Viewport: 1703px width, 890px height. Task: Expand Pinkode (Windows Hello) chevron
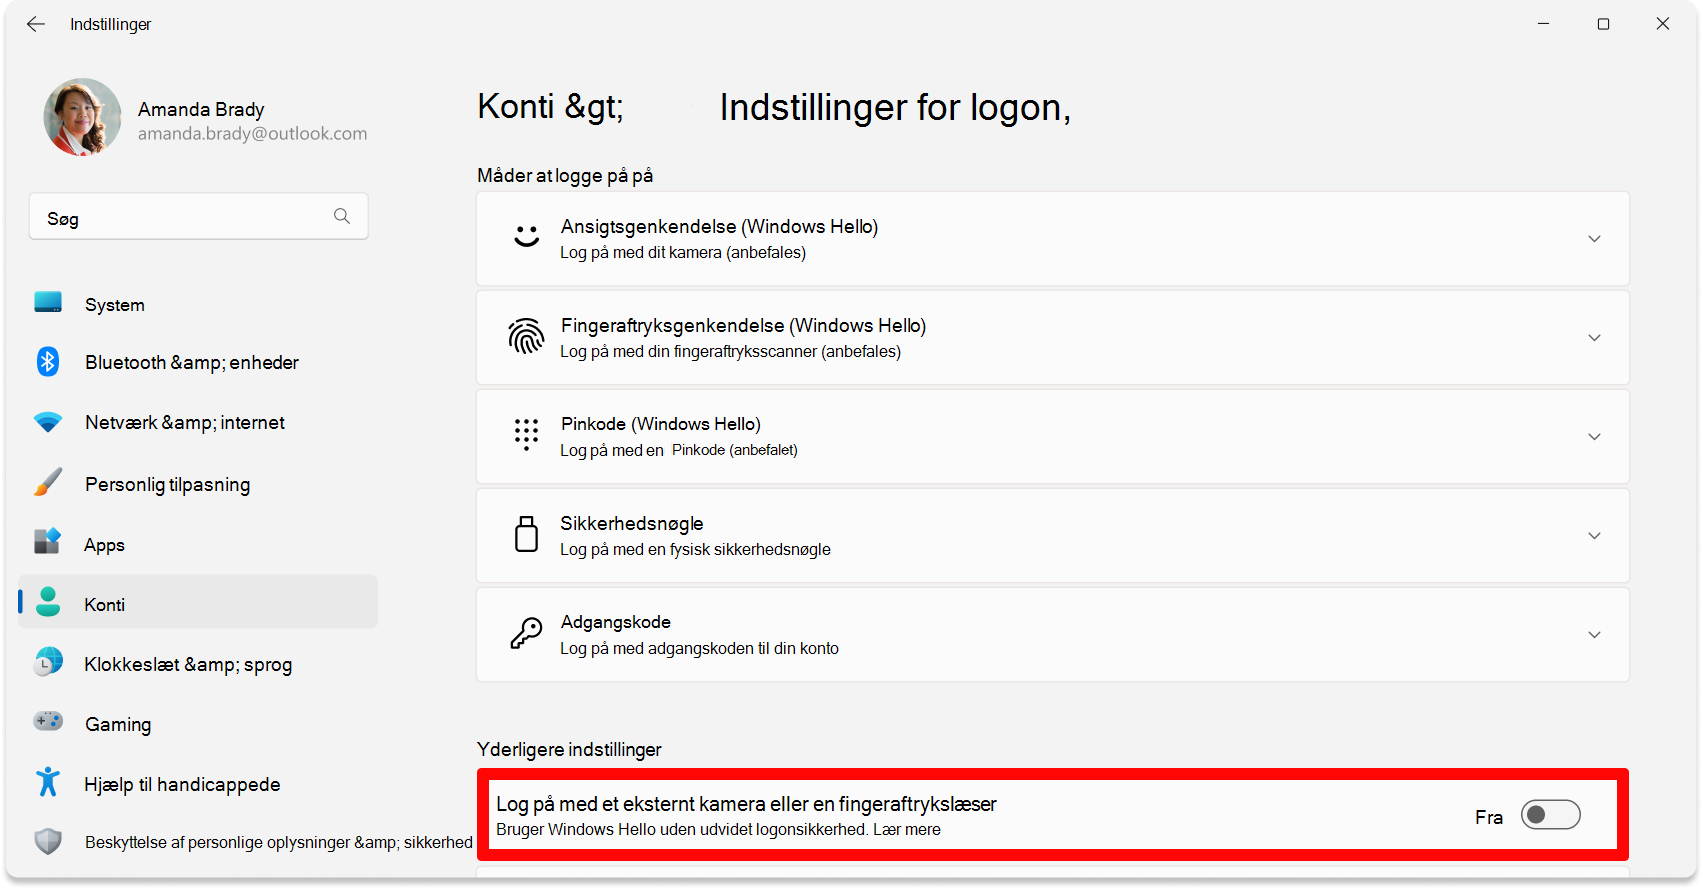pos(1594,437)
